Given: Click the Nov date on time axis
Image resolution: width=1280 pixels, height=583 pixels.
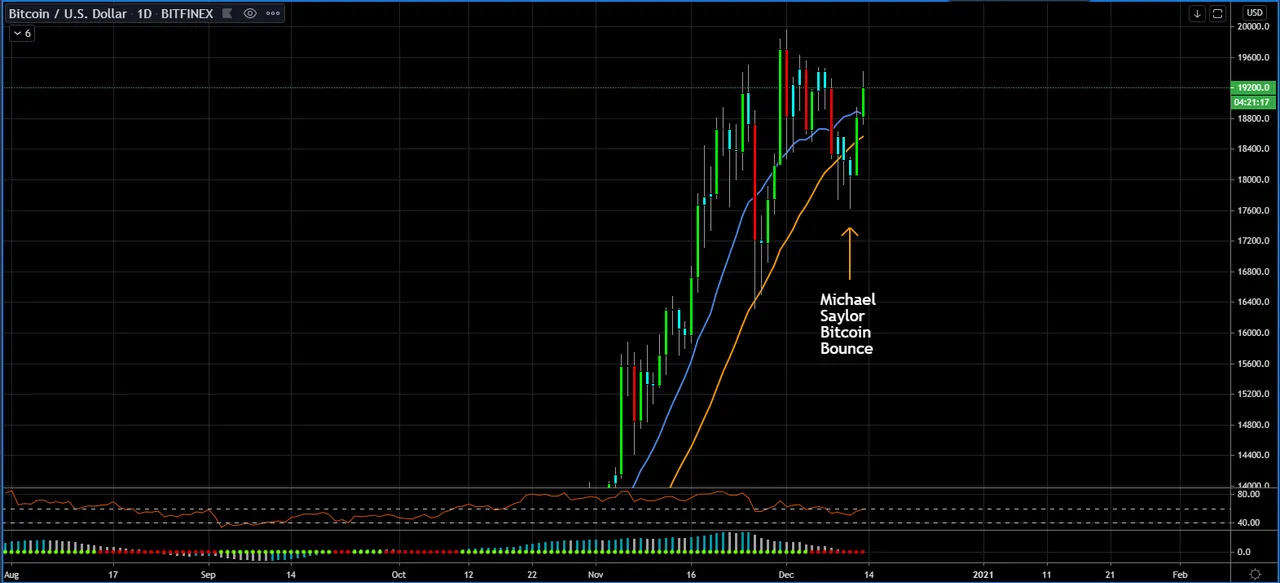Looking at the screenshot, I should [x=596, y=575].
